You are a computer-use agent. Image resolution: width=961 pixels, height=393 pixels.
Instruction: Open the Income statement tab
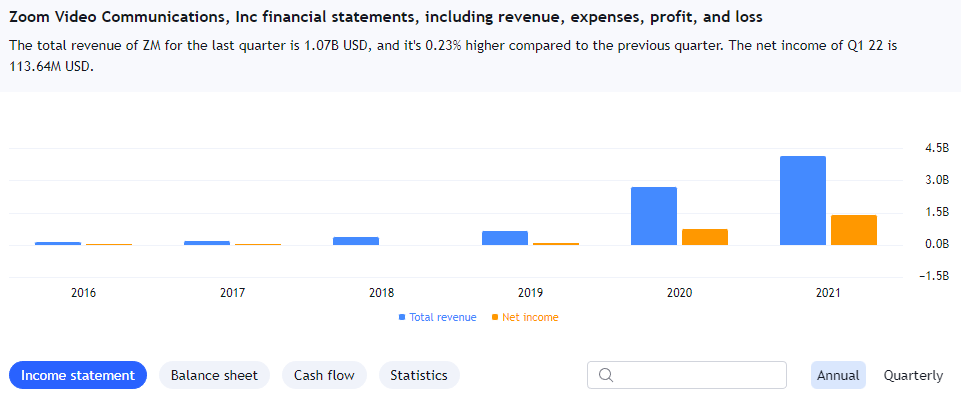[78, 375]
